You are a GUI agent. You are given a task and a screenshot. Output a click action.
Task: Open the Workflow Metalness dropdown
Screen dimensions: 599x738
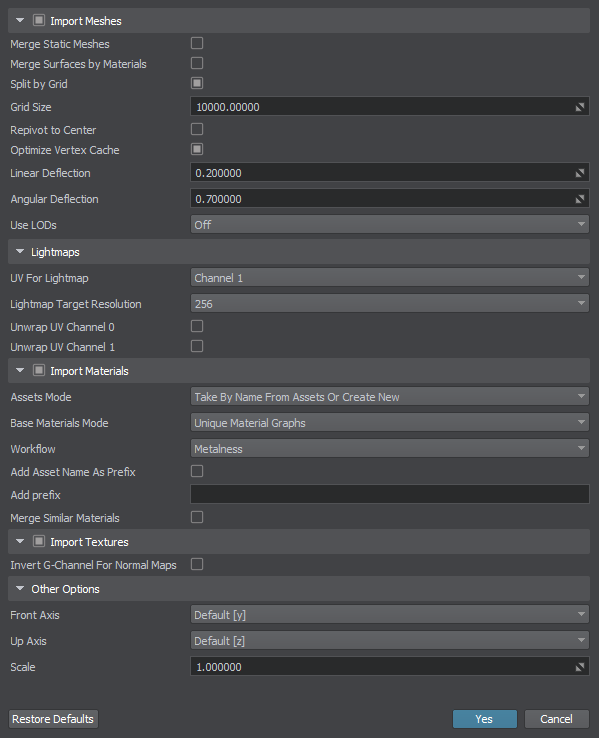pos(390,449)
